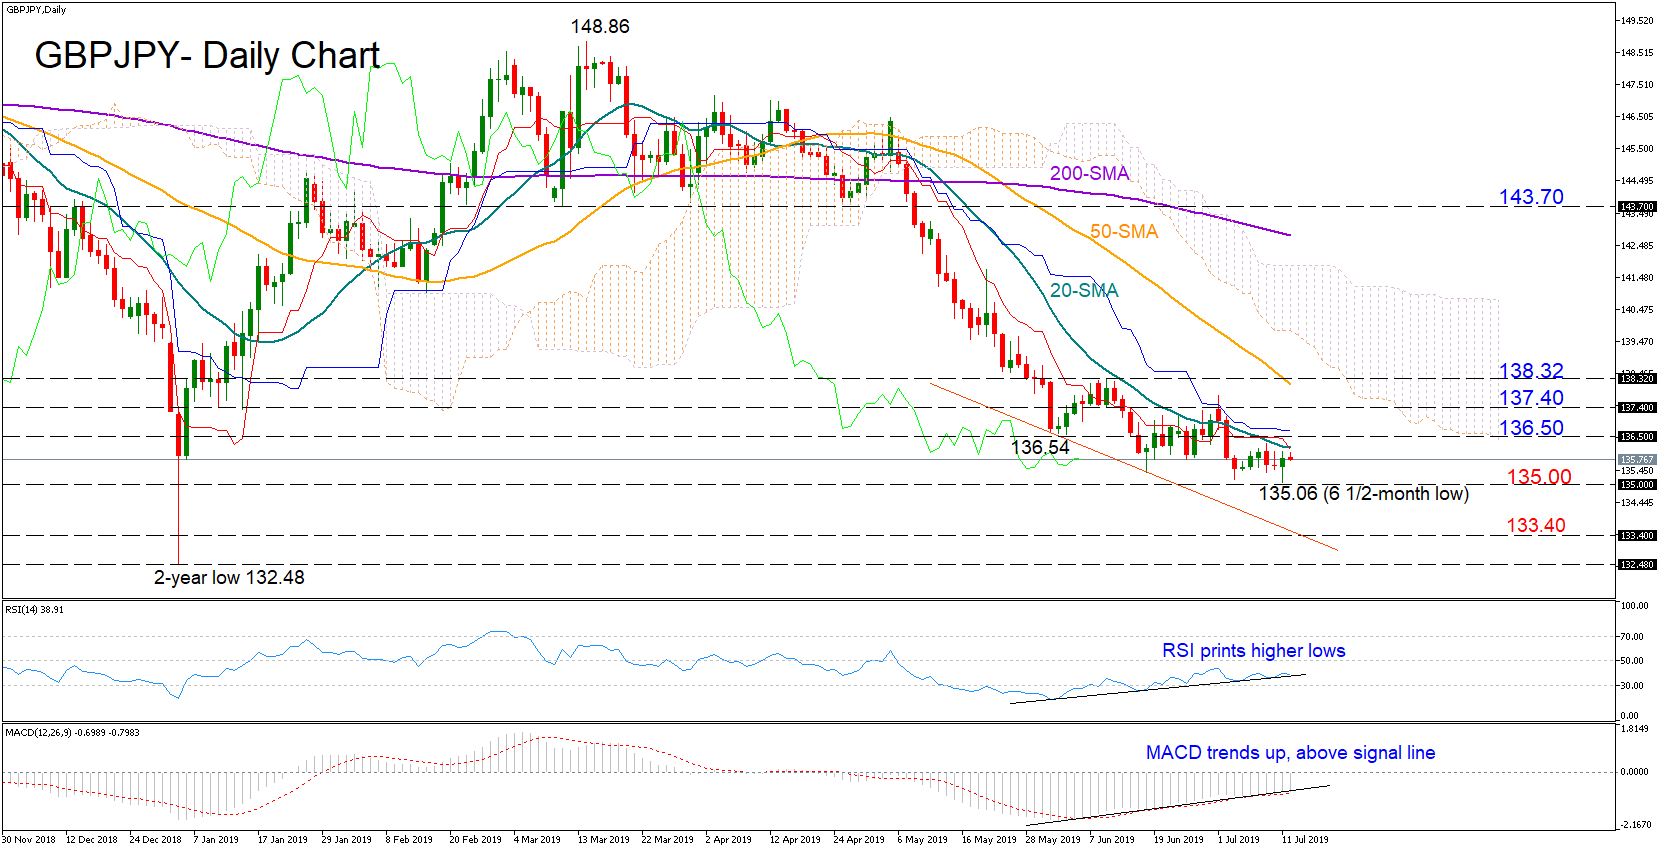Click the 13 Mar 2019 date label
Viewport: 1668px width, 851px height.
pyautogui.click(x=603, y=839)
